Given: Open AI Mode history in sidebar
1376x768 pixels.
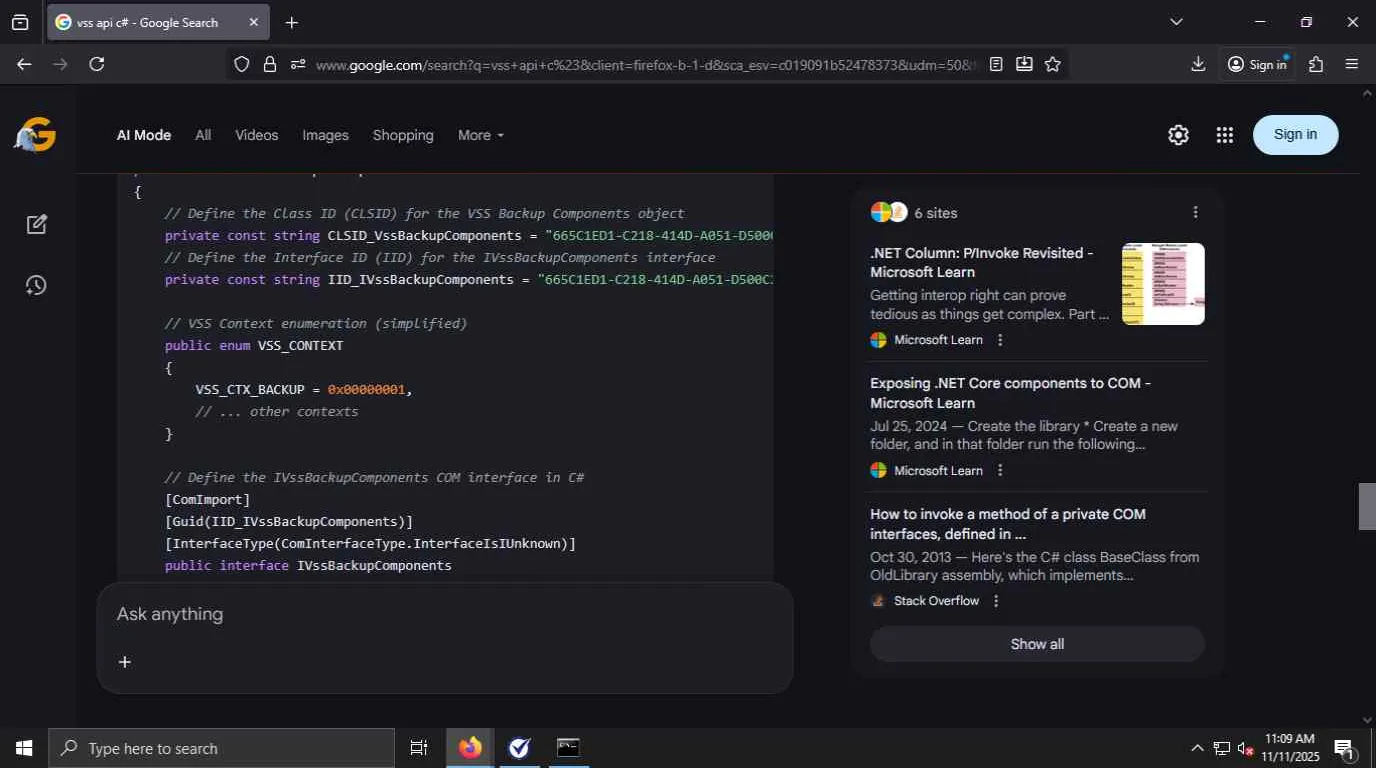Looking at the screenshot, I should 36,285.
